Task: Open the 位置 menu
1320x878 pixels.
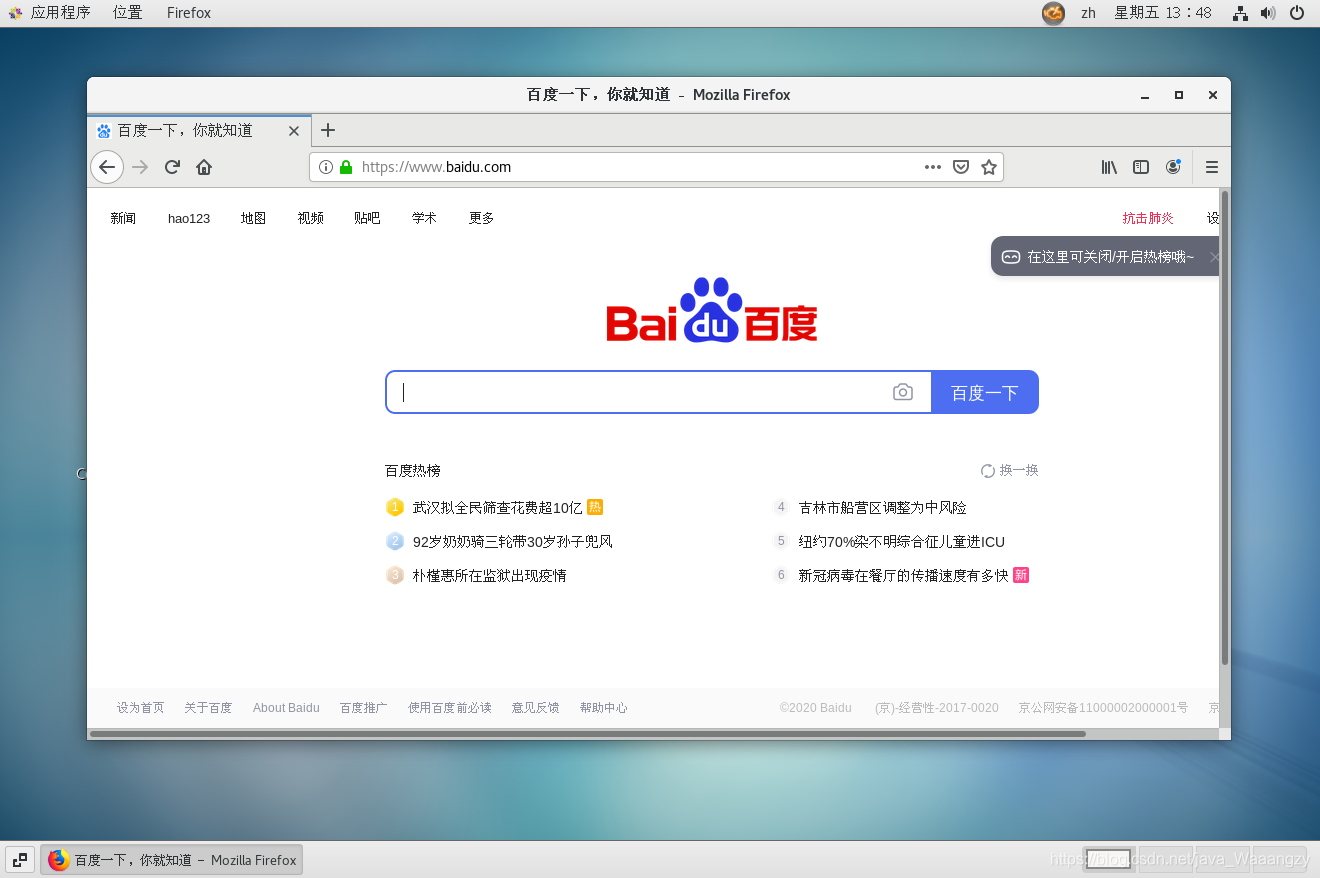Action: (127, 13)
